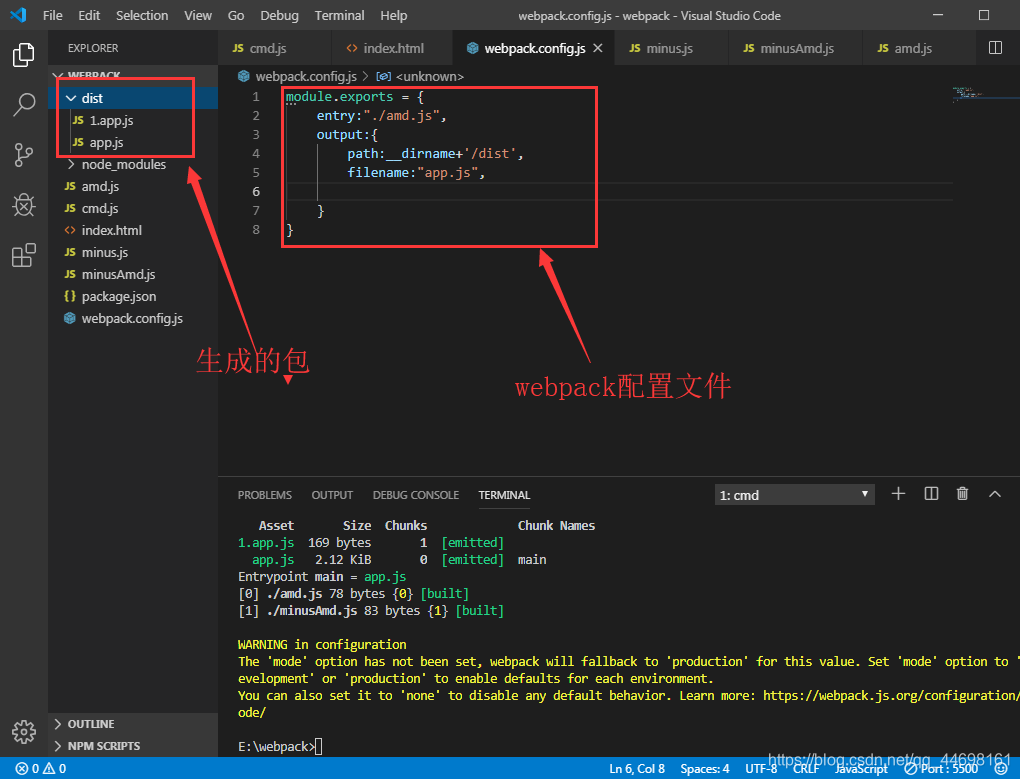Select the TERMINAL panel tab
1020x779 pixels.
(504, 495)
